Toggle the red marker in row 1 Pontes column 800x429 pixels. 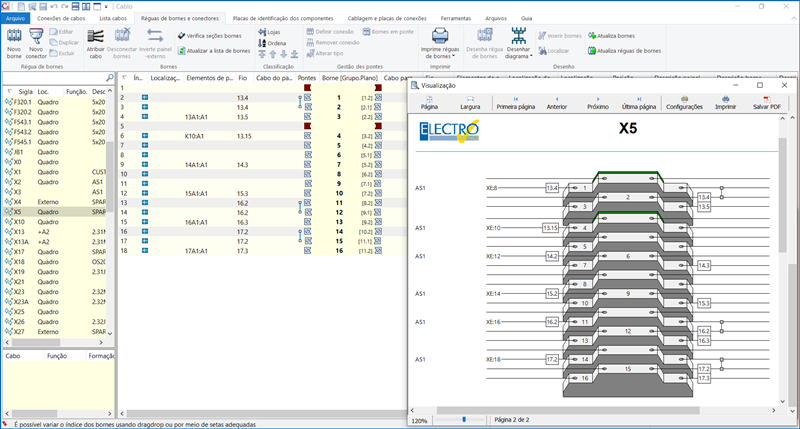[308, 88]
